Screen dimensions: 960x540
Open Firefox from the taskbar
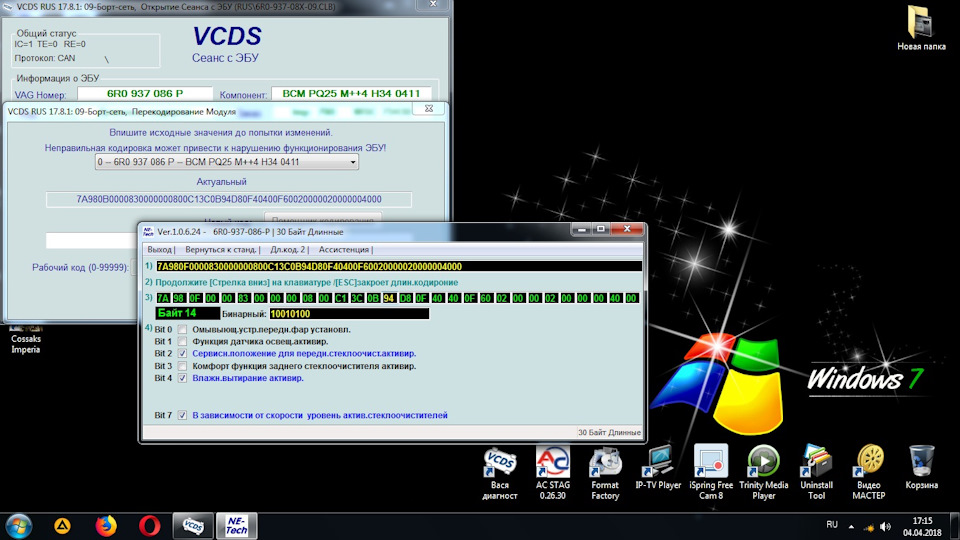(x=106, y=526)
